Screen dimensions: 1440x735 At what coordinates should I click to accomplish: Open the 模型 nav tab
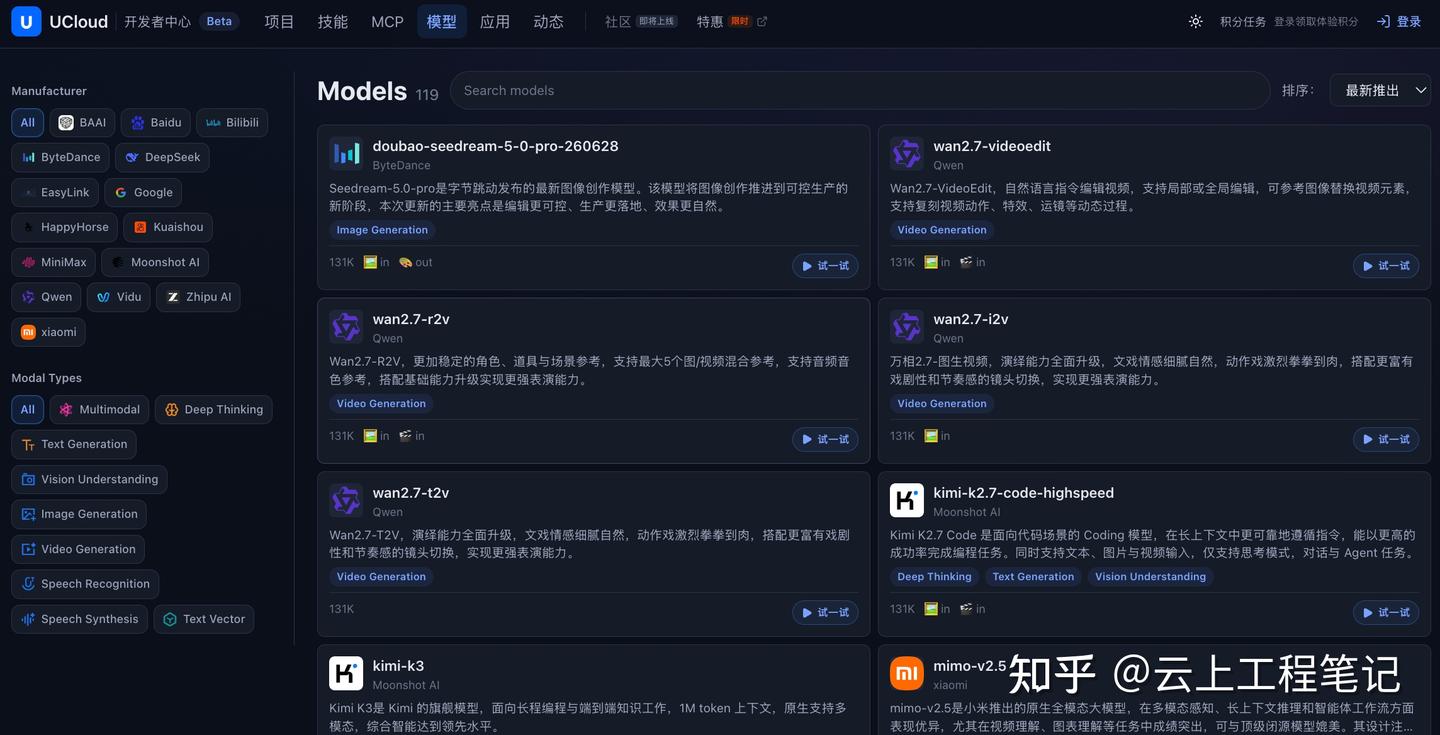442,21
